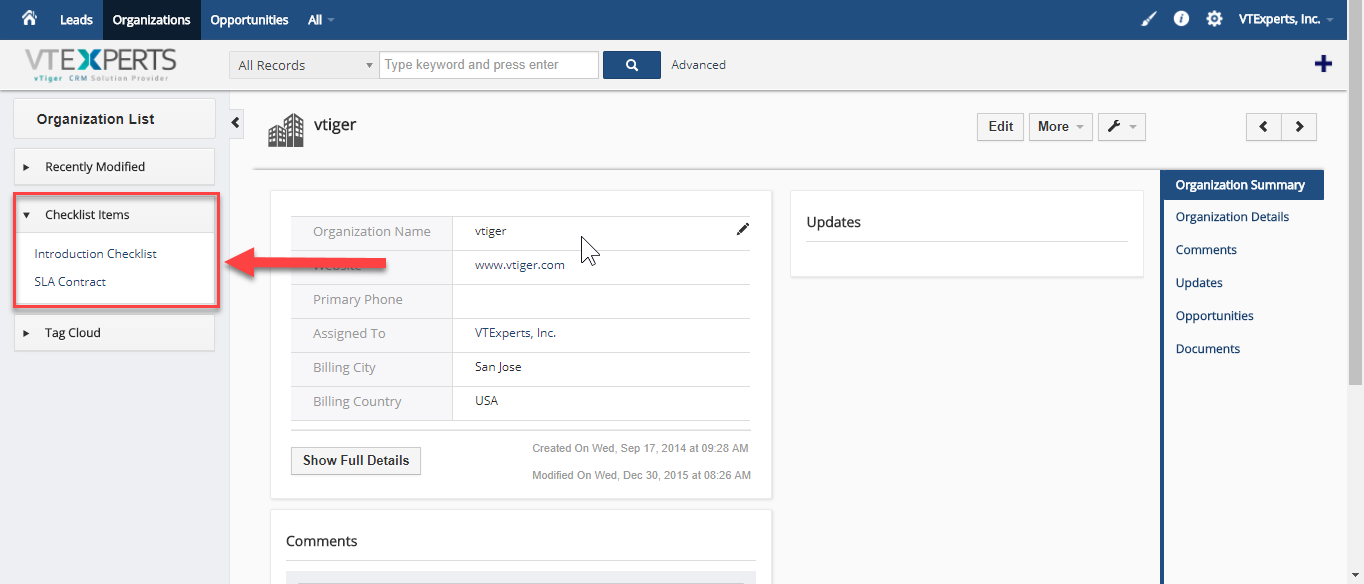1364x584 pixels.
Task: Click the Billing Country value USA
Action: [x=487, y=401]
